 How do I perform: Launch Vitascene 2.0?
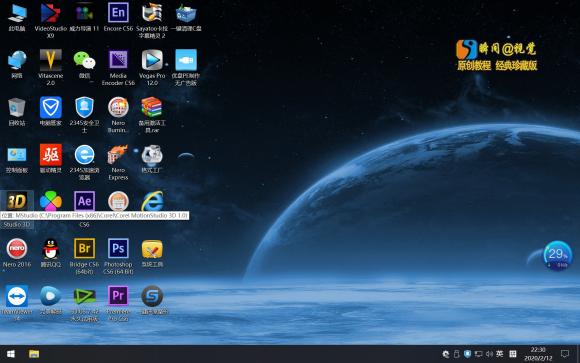[x=50, y=60]
